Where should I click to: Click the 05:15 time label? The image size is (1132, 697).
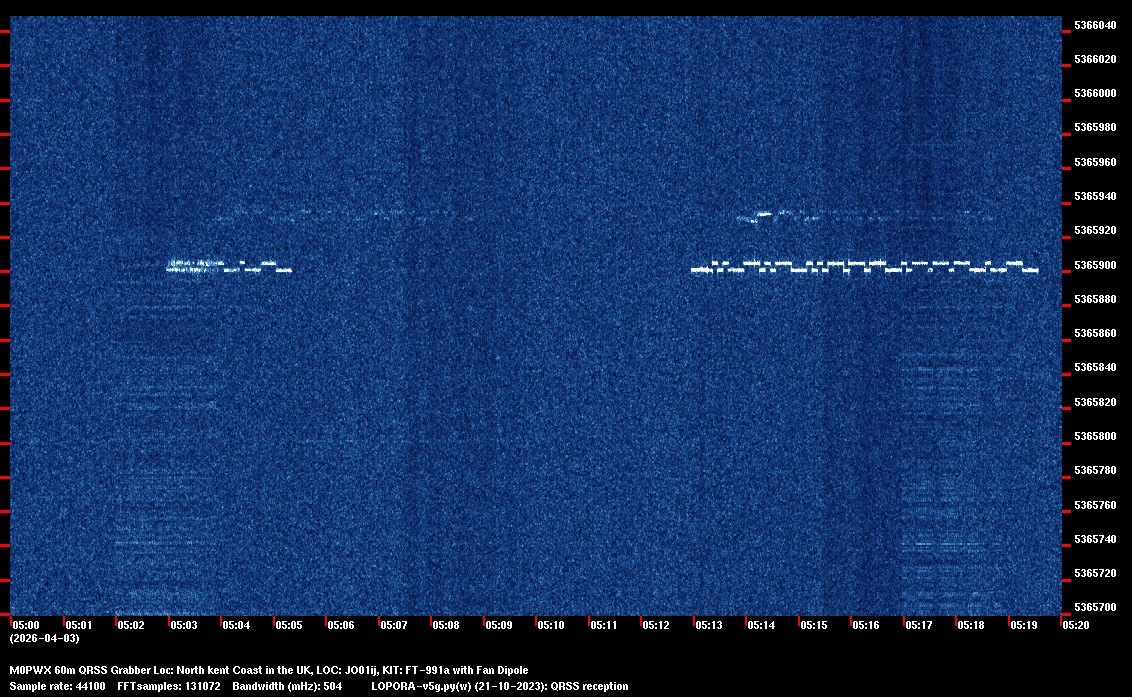814,625
